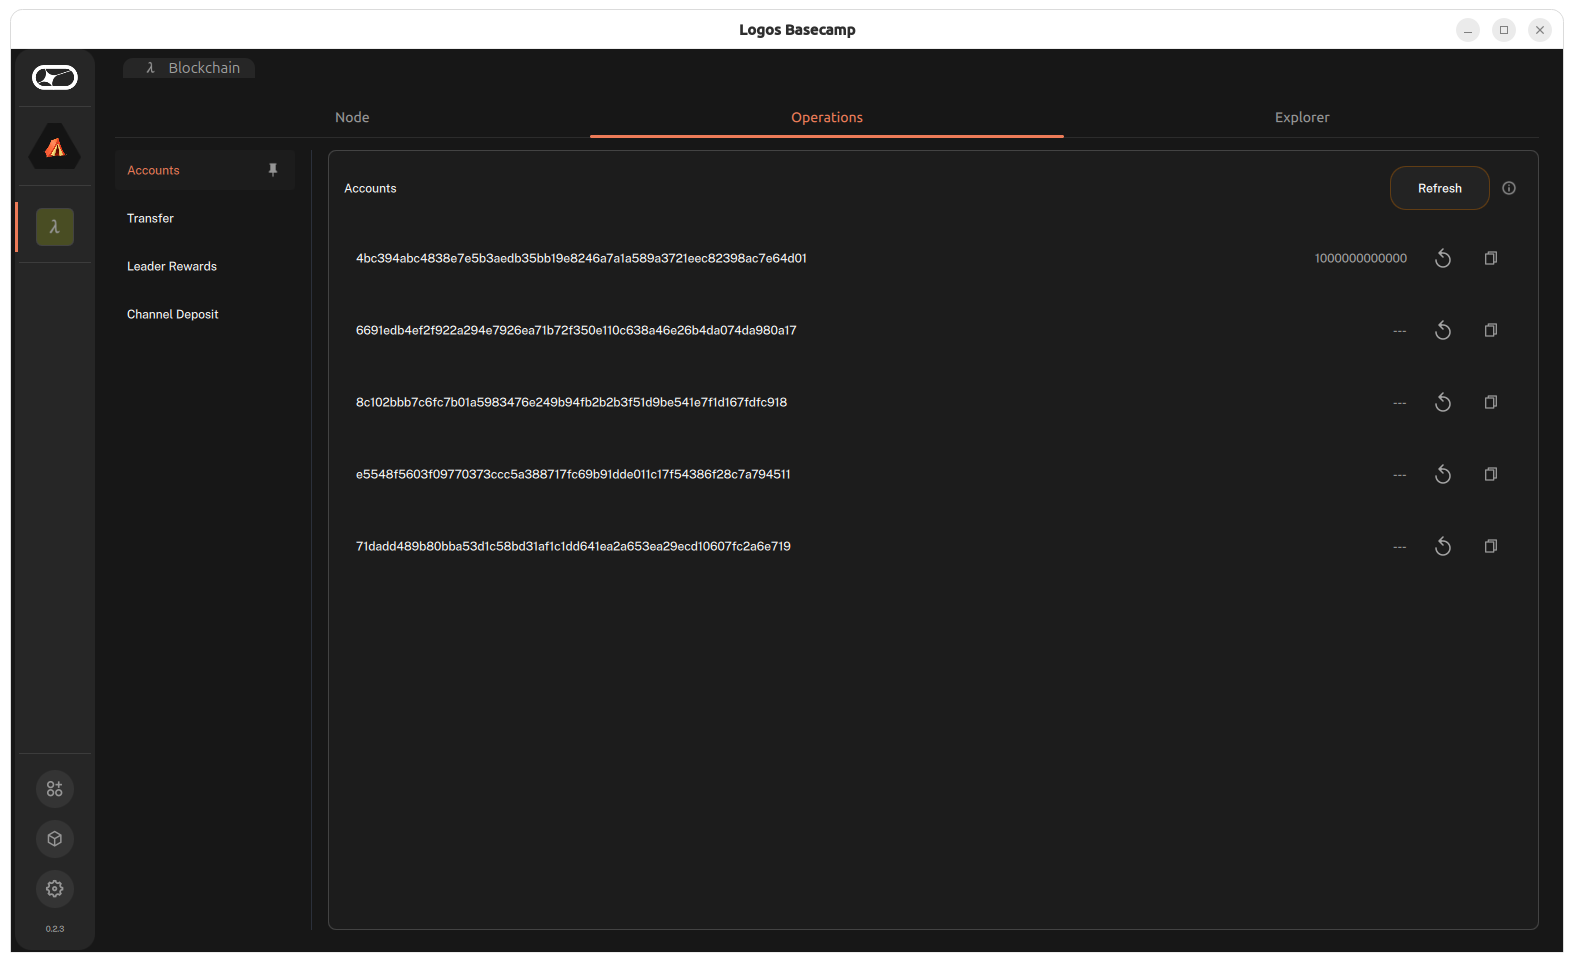
Task: Click the info icon next to Refresh
Action: [1509, 188]
